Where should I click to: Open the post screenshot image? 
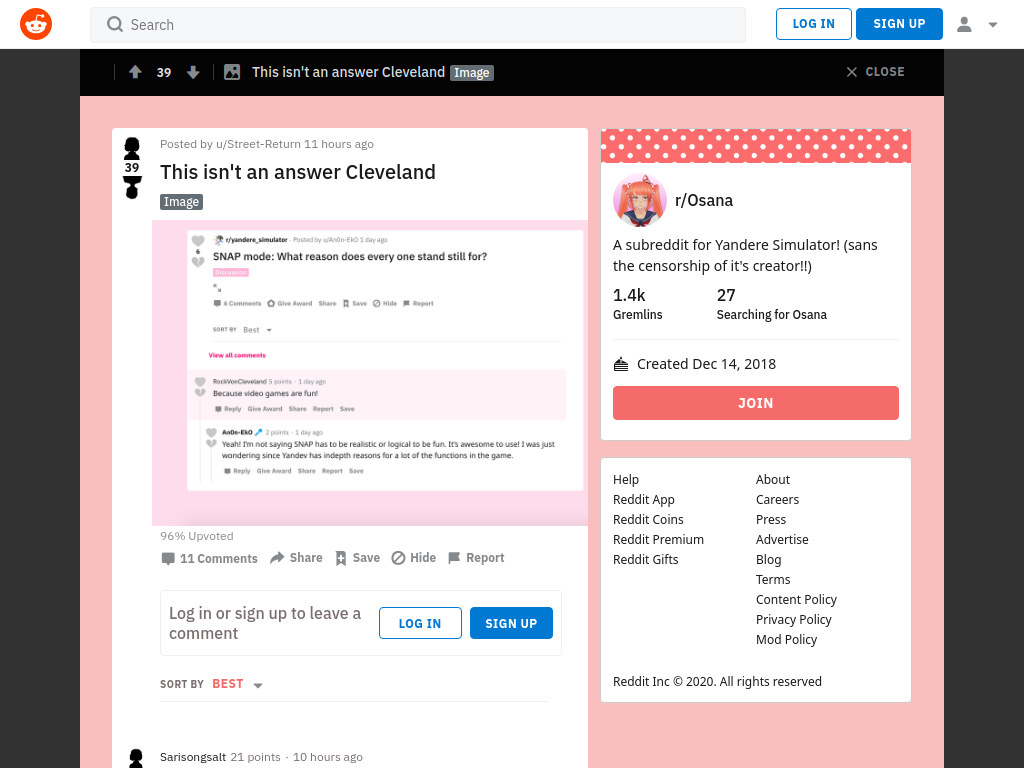(370, 373)
